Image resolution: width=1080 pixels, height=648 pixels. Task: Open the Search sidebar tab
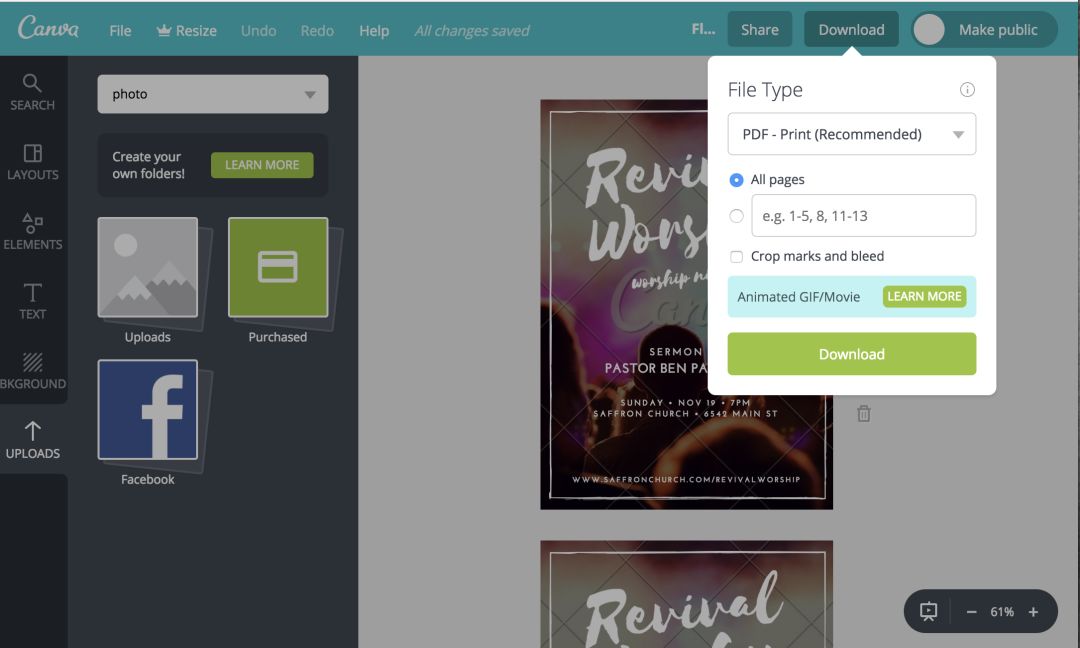(32, 92)
